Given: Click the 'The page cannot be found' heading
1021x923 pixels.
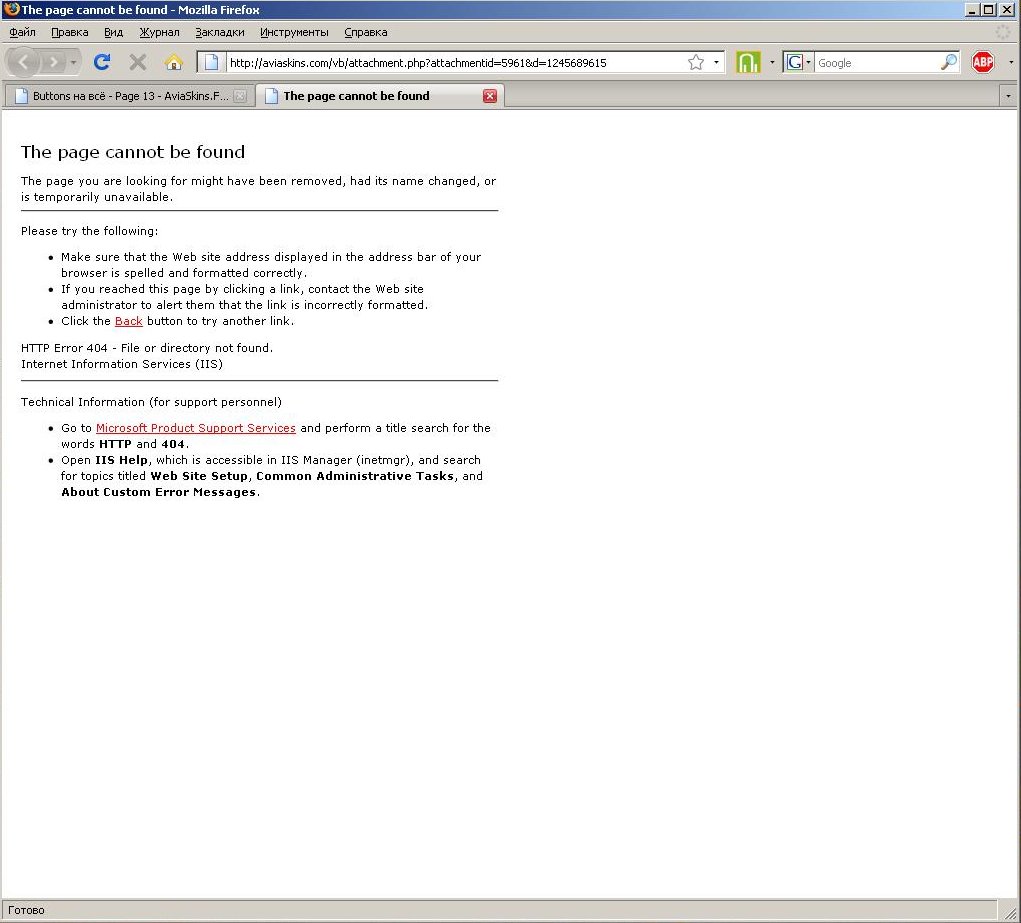Looking at the screenshot, I should (133, 152).
